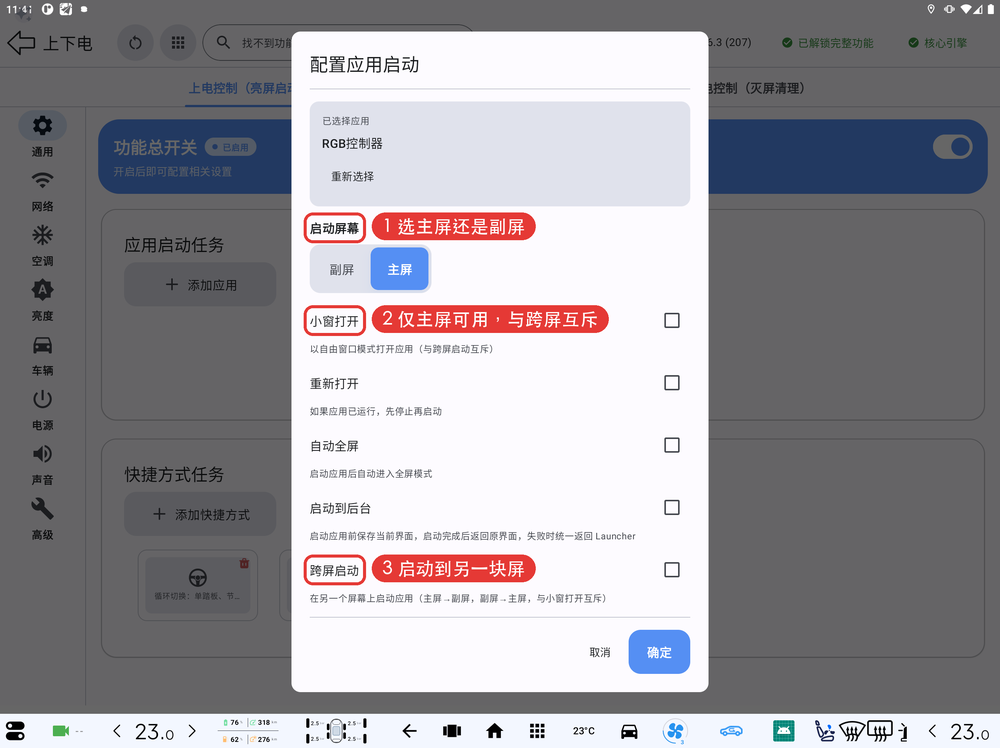Screen dimensions: 1000x748
Task: Tap the battery and range stats widget
Action: point(250,731)
